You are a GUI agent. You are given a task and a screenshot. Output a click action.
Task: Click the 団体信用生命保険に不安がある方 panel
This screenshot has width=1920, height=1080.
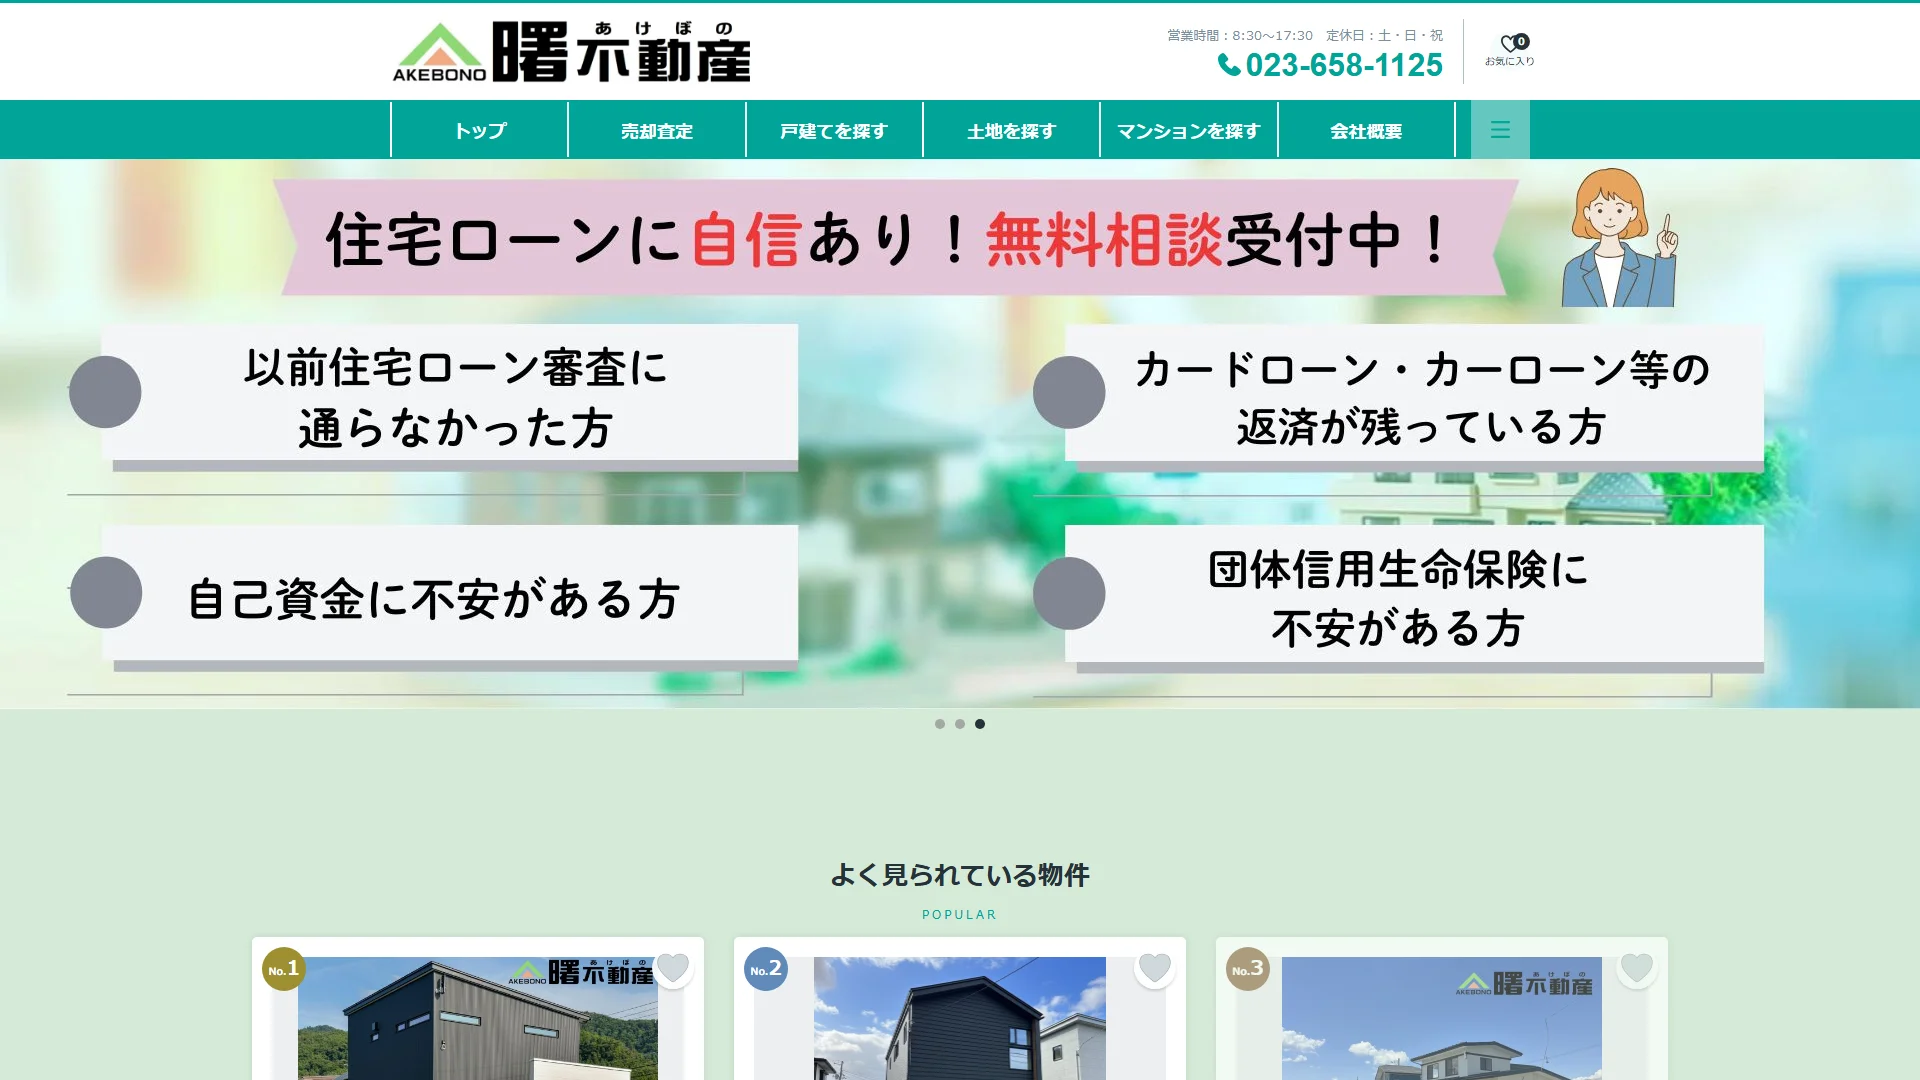[1414, 597]
